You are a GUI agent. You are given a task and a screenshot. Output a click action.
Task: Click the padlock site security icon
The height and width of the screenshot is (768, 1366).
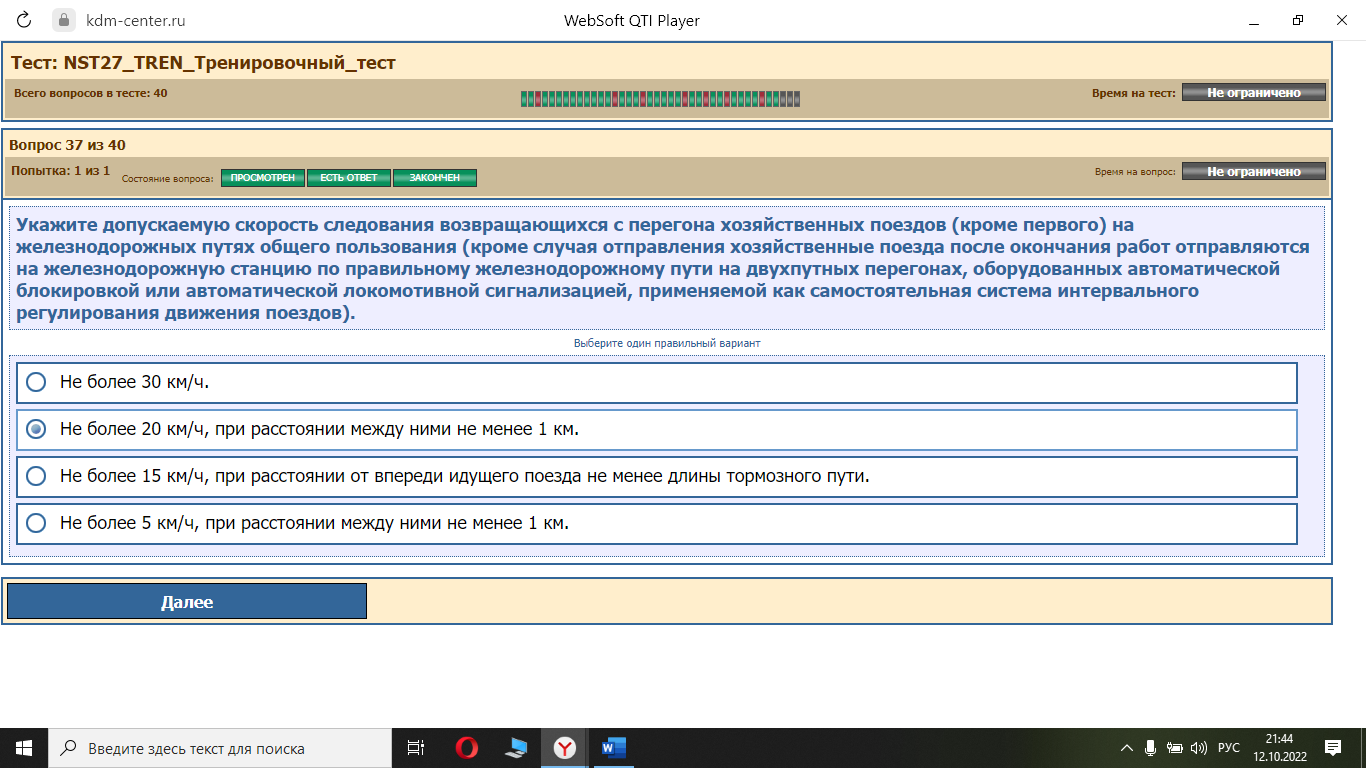(63, 20)
